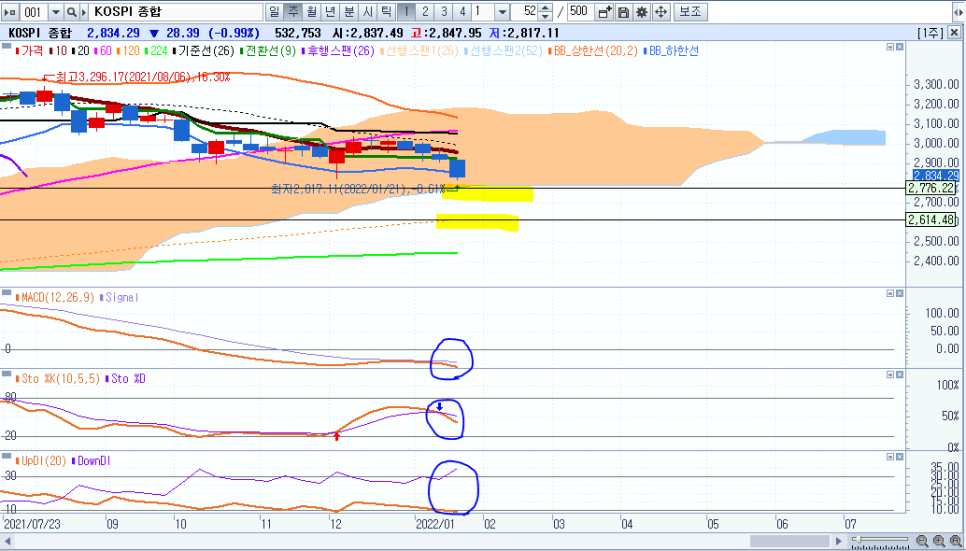Switch to daily chart with 일 button
Image resolution: width=966 pixels, height=551 pixels.
[274, 12]
